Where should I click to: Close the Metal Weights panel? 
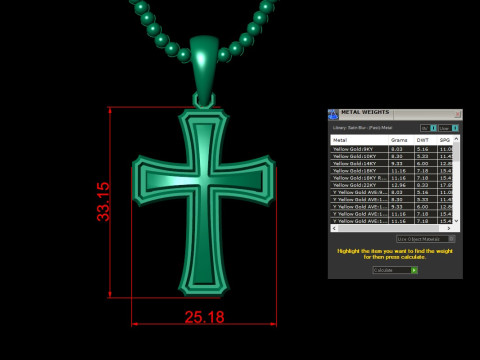pos(457,114)
